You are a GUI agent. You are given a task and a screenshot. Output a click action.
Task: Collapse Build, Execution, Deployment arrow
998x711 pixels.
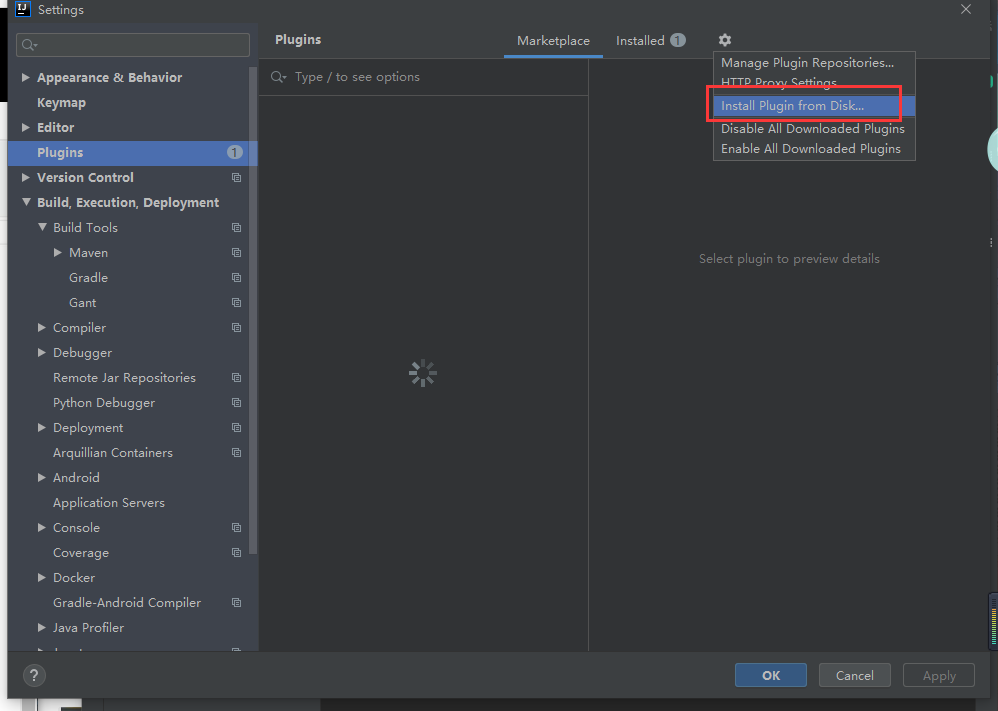(x=26, y=202)
